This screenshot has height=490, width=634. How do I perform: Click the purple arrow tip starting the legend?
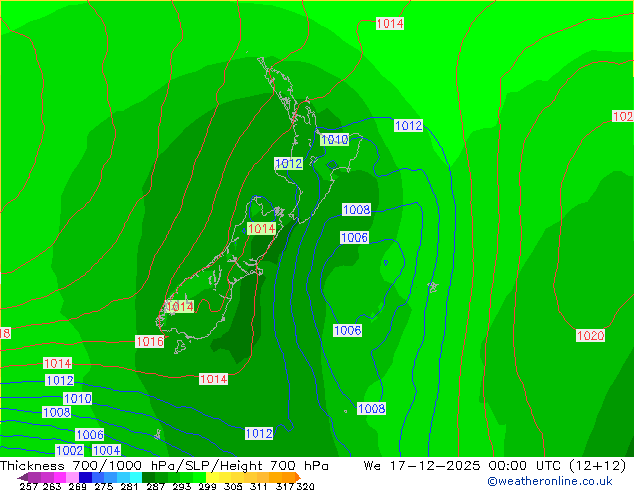[23, 477]
